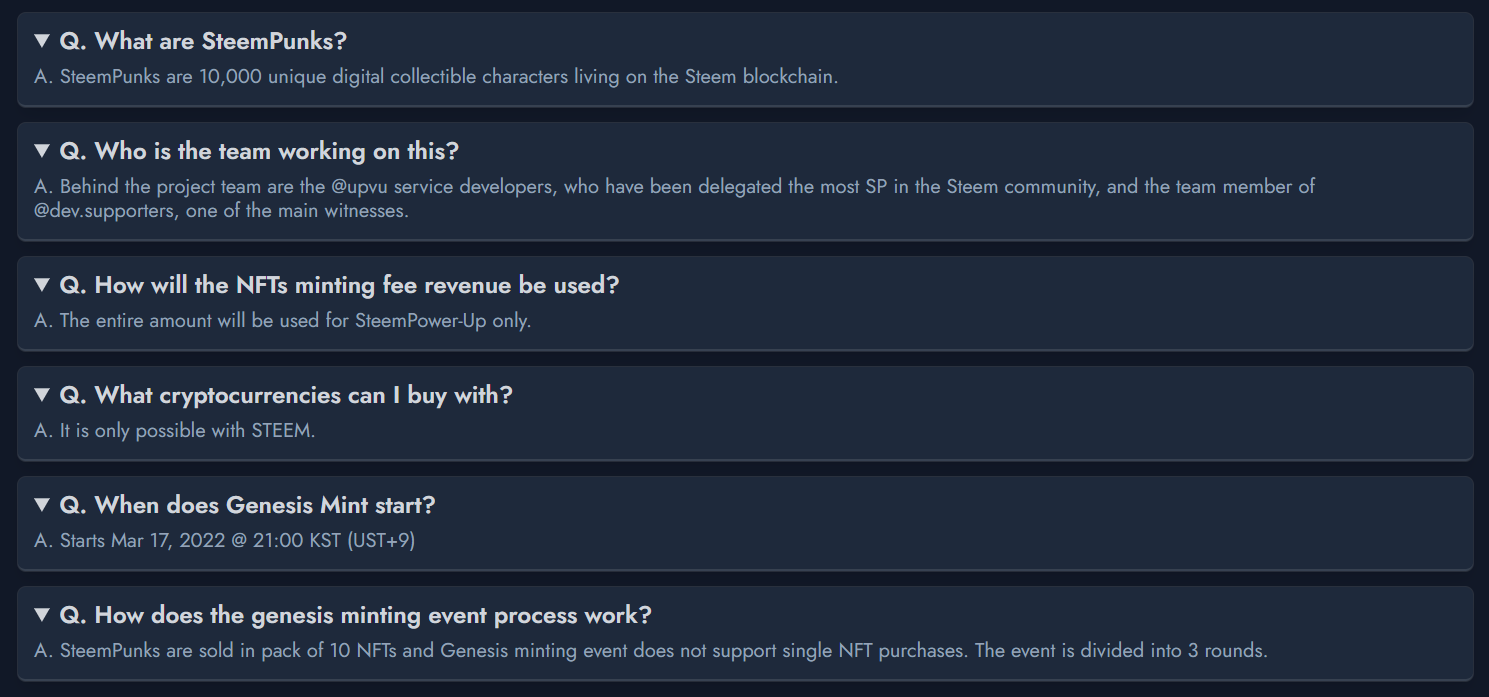Collapse the 'What are SteemPunks?' disclosure triangle
Image resolution: width=1489 pixels, height=697 pixels.
[42, 41]
